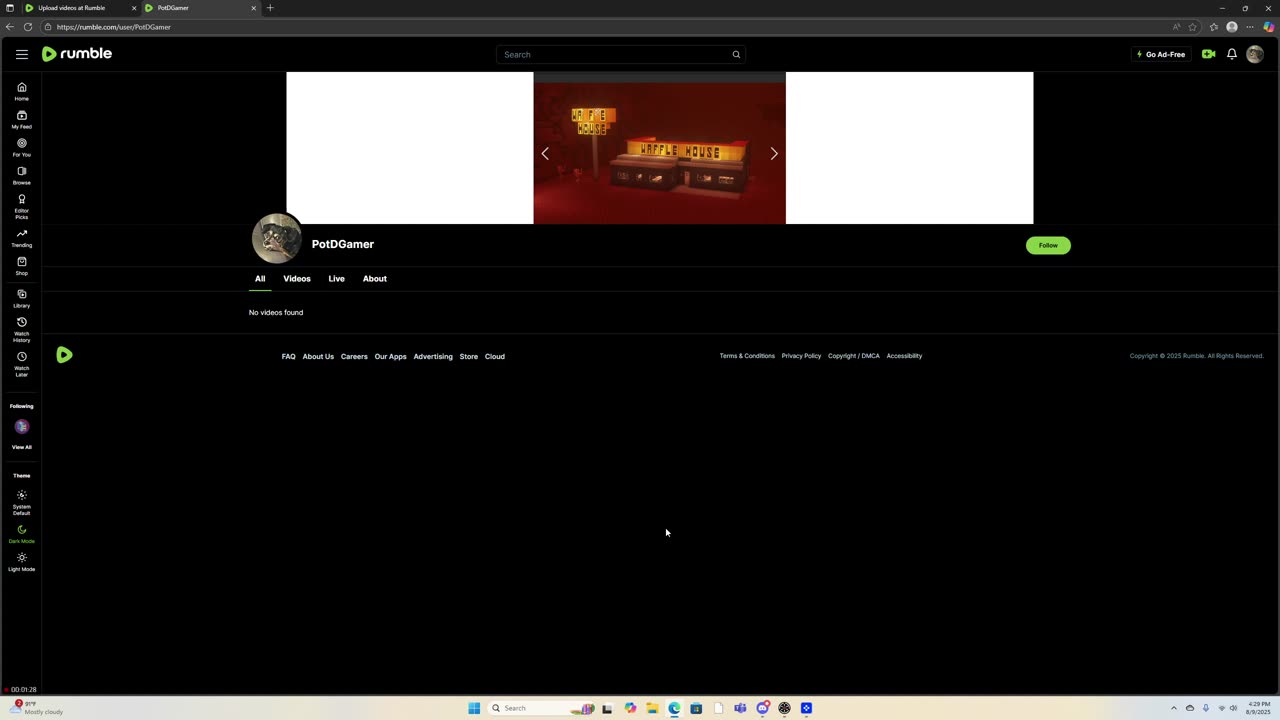Open Watch Later in the sidebar
Screen dimensions: 1280x720
pos(21,364)
